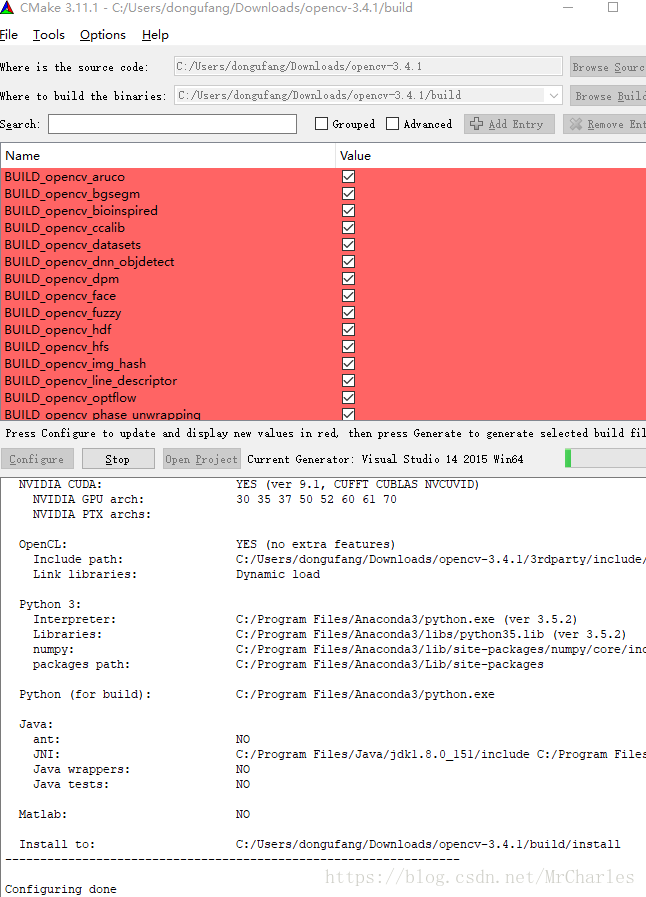Uncheck BUILD_opencv_face value checkbox

tap(348, 296)
